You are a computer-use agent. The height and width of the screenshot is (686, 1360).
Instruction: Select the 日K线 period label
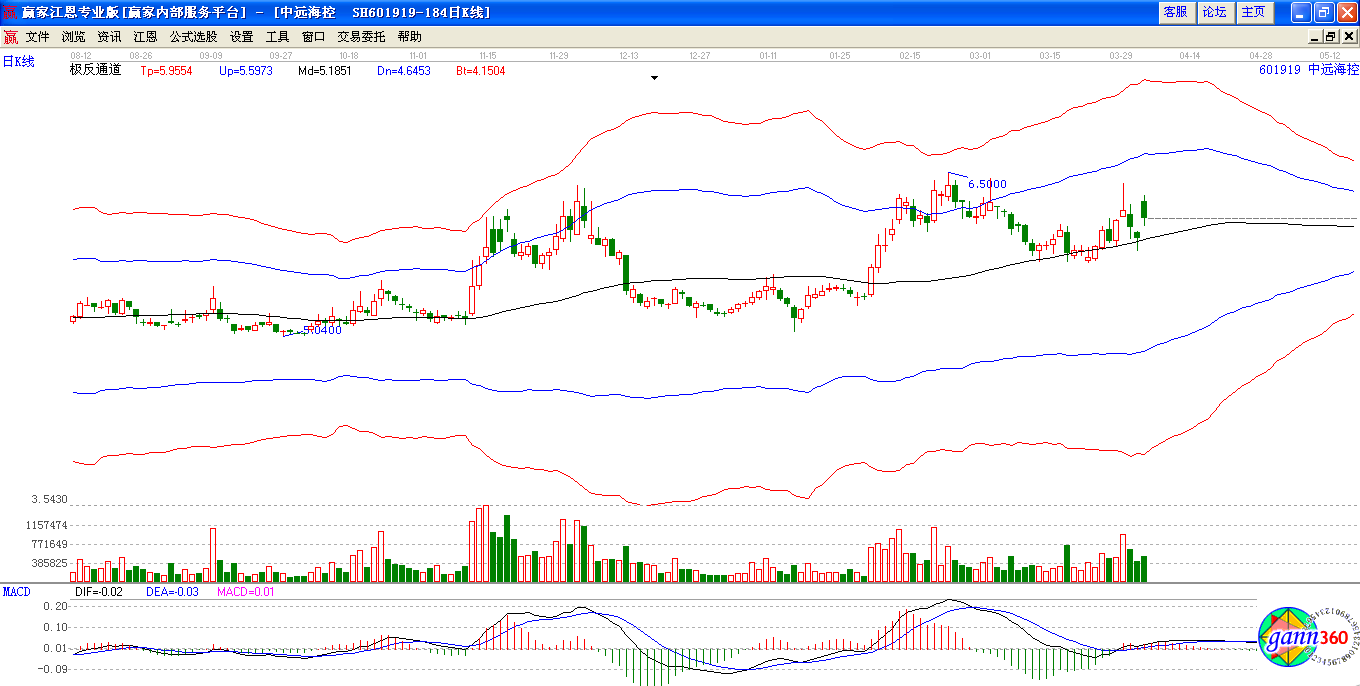(18, 62)
